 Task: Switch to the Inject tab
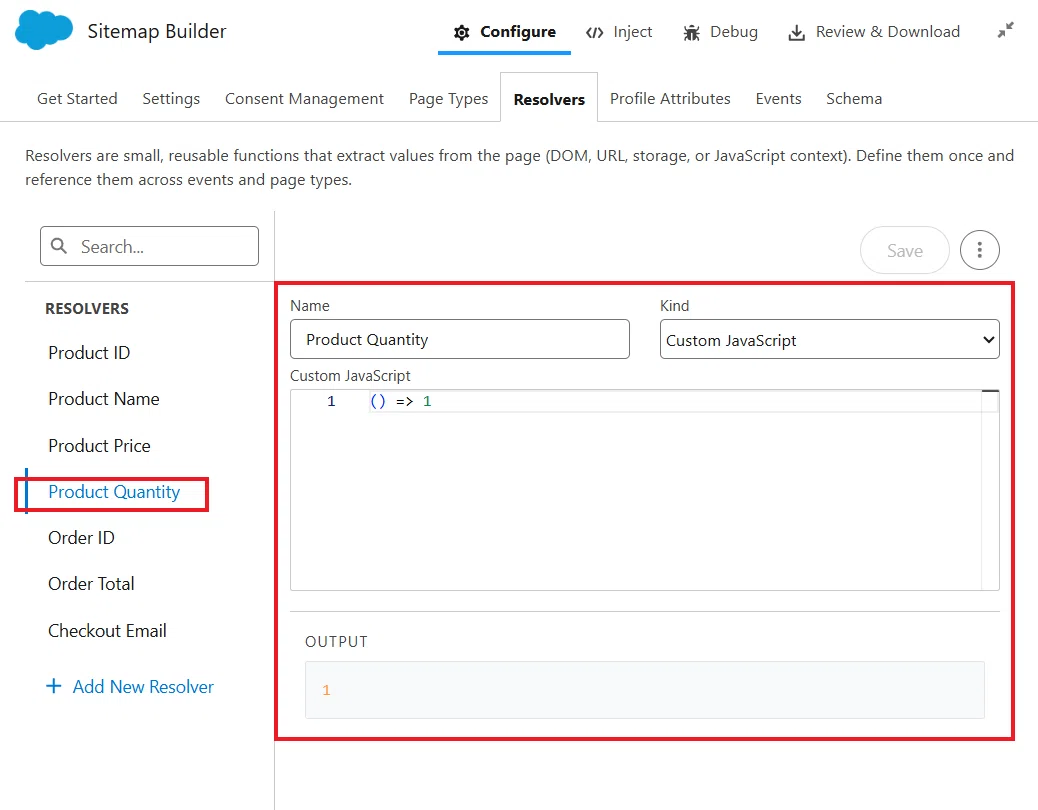coord(620,32)
